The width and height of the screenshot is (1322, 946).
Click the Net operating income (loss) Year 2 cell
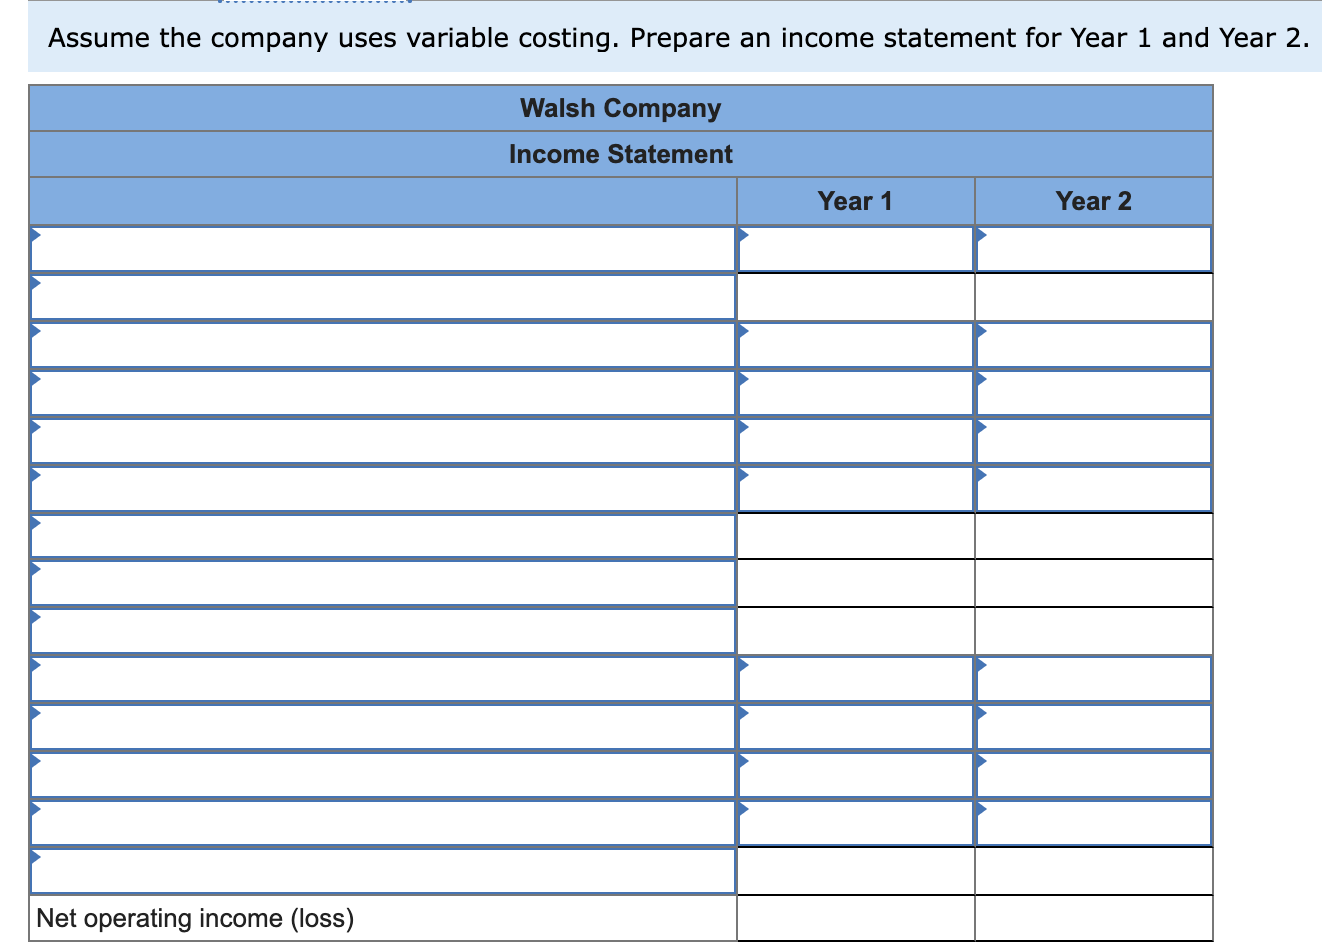(x=1094, y=919)
